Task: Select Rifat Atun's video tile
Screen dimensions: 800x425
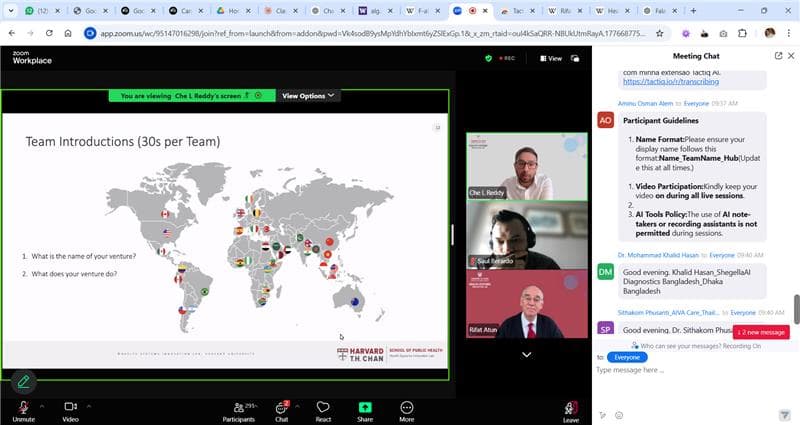Action: pos(527,304)
